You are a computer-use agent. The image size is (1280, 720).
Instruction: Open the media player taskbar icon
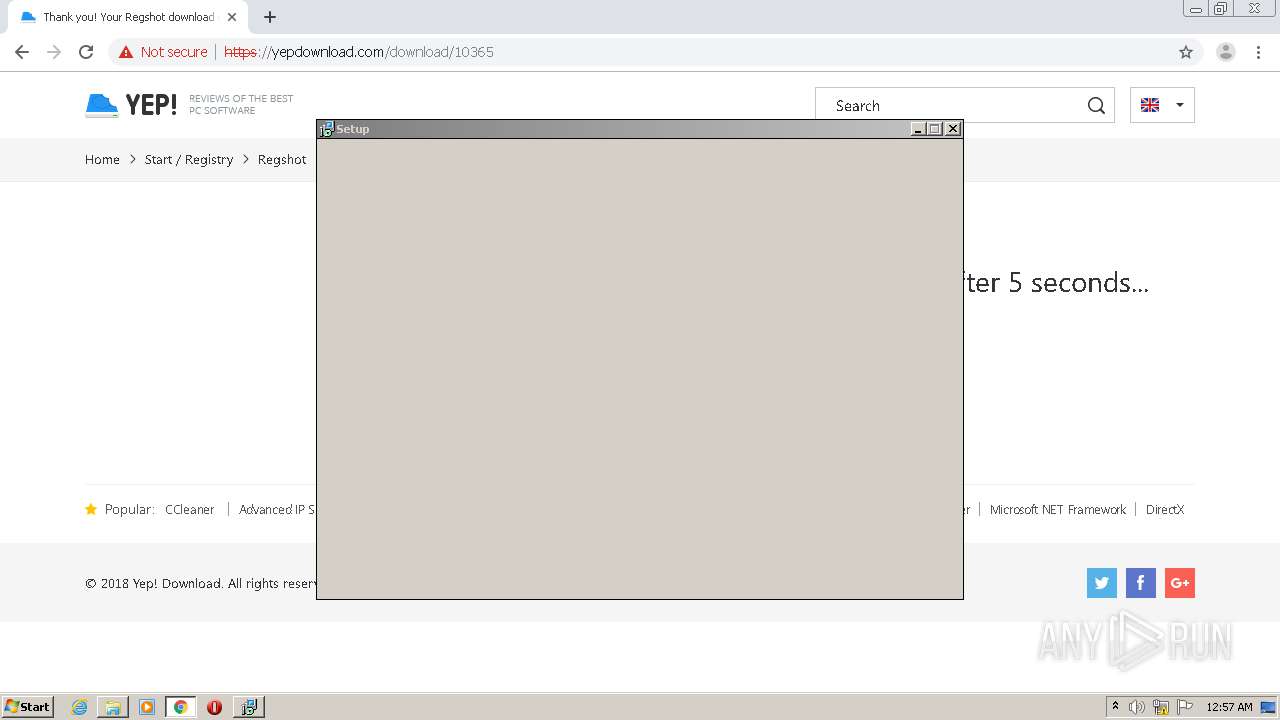[x=147, y=707]
